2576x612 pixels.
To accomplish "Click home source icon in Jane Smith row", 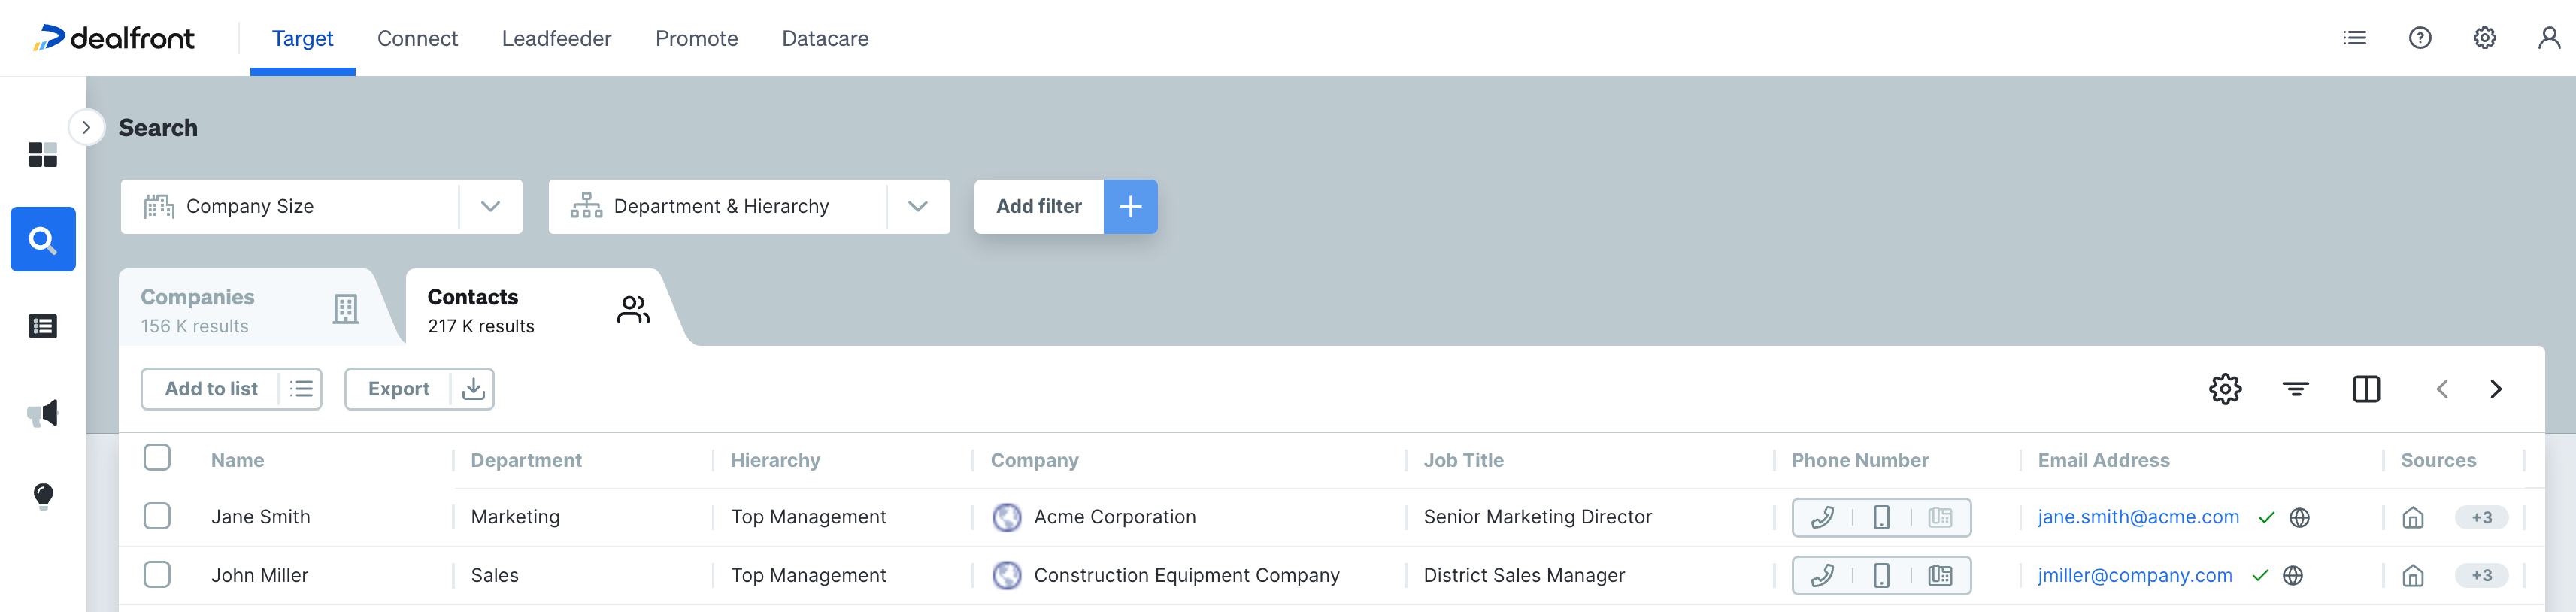I will click(2413, 517).
